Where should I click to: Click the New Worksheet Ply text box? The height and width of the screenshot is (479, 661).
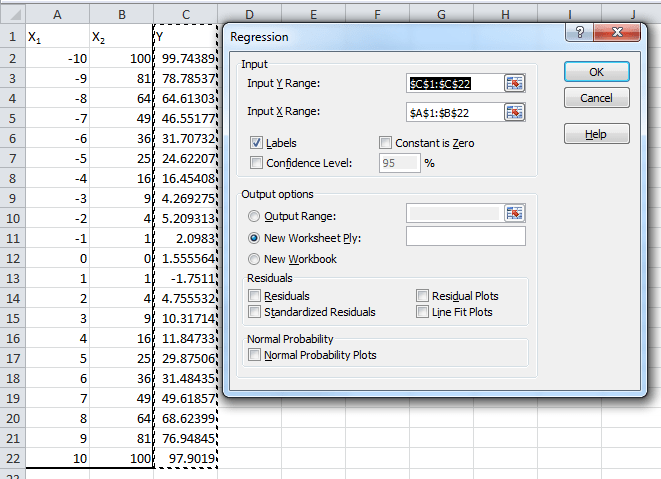[466, 236]
